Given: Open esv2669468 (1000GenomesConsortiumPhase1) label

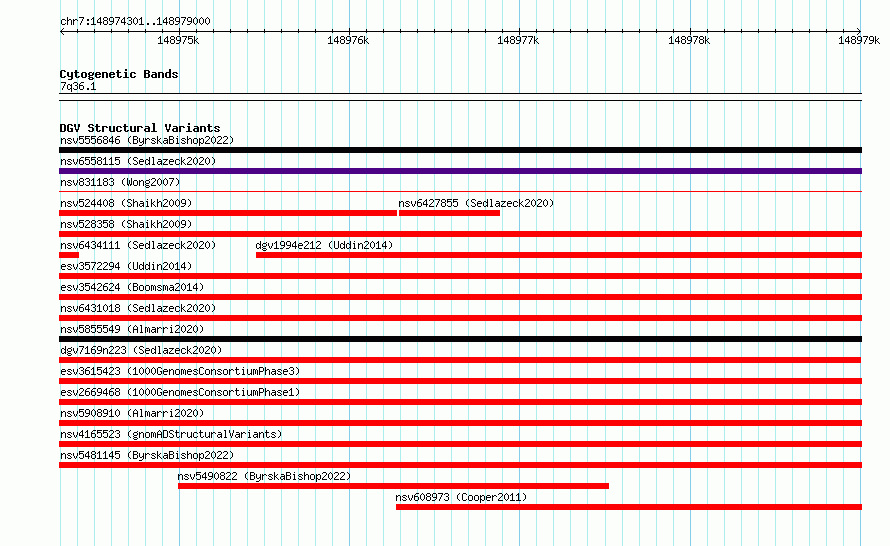Looking at the screenshot, I should click(x=180, y=392).
